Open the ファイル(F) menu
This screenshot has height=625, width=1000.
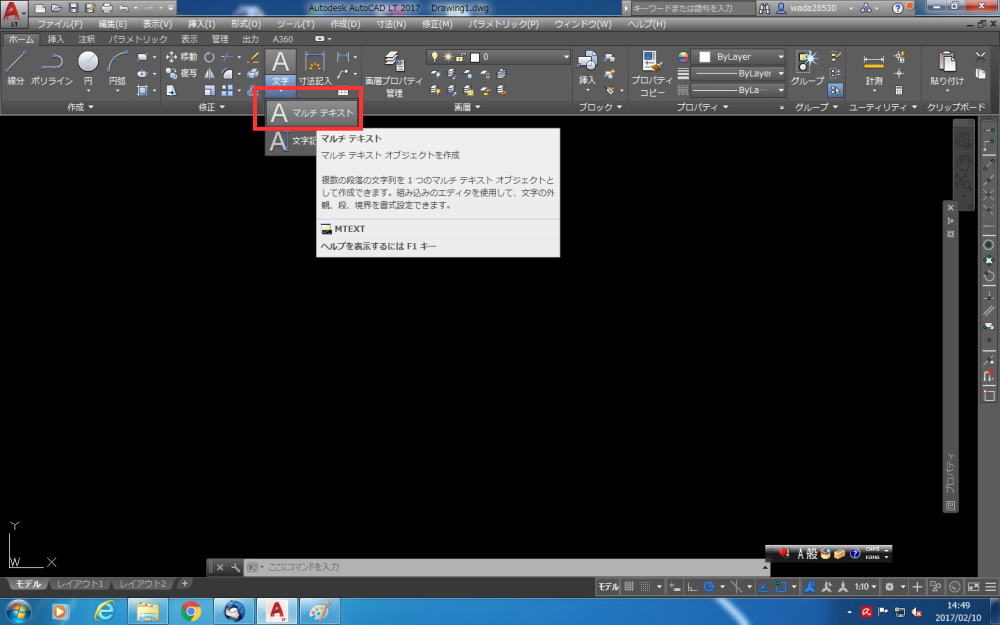click(x=60, y=24)
